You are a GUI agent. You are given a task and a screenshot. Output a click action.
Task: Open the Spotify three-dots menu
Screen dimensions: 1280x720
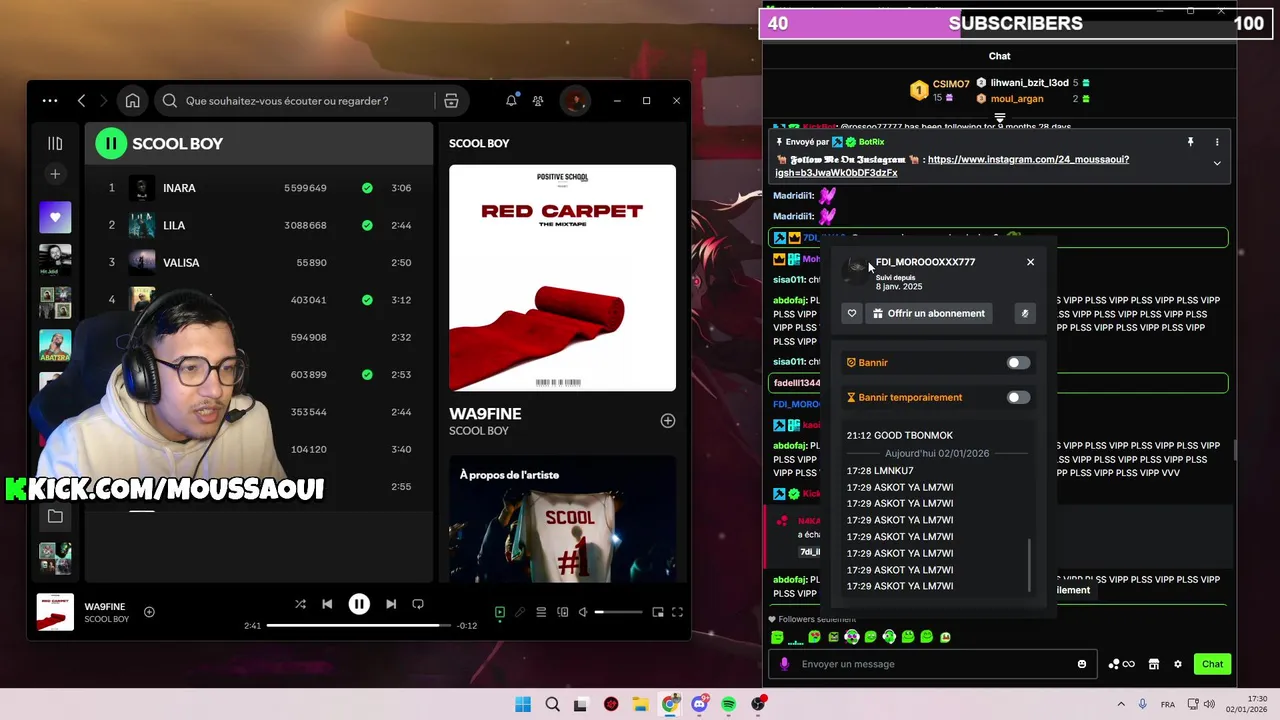point(50,101)
